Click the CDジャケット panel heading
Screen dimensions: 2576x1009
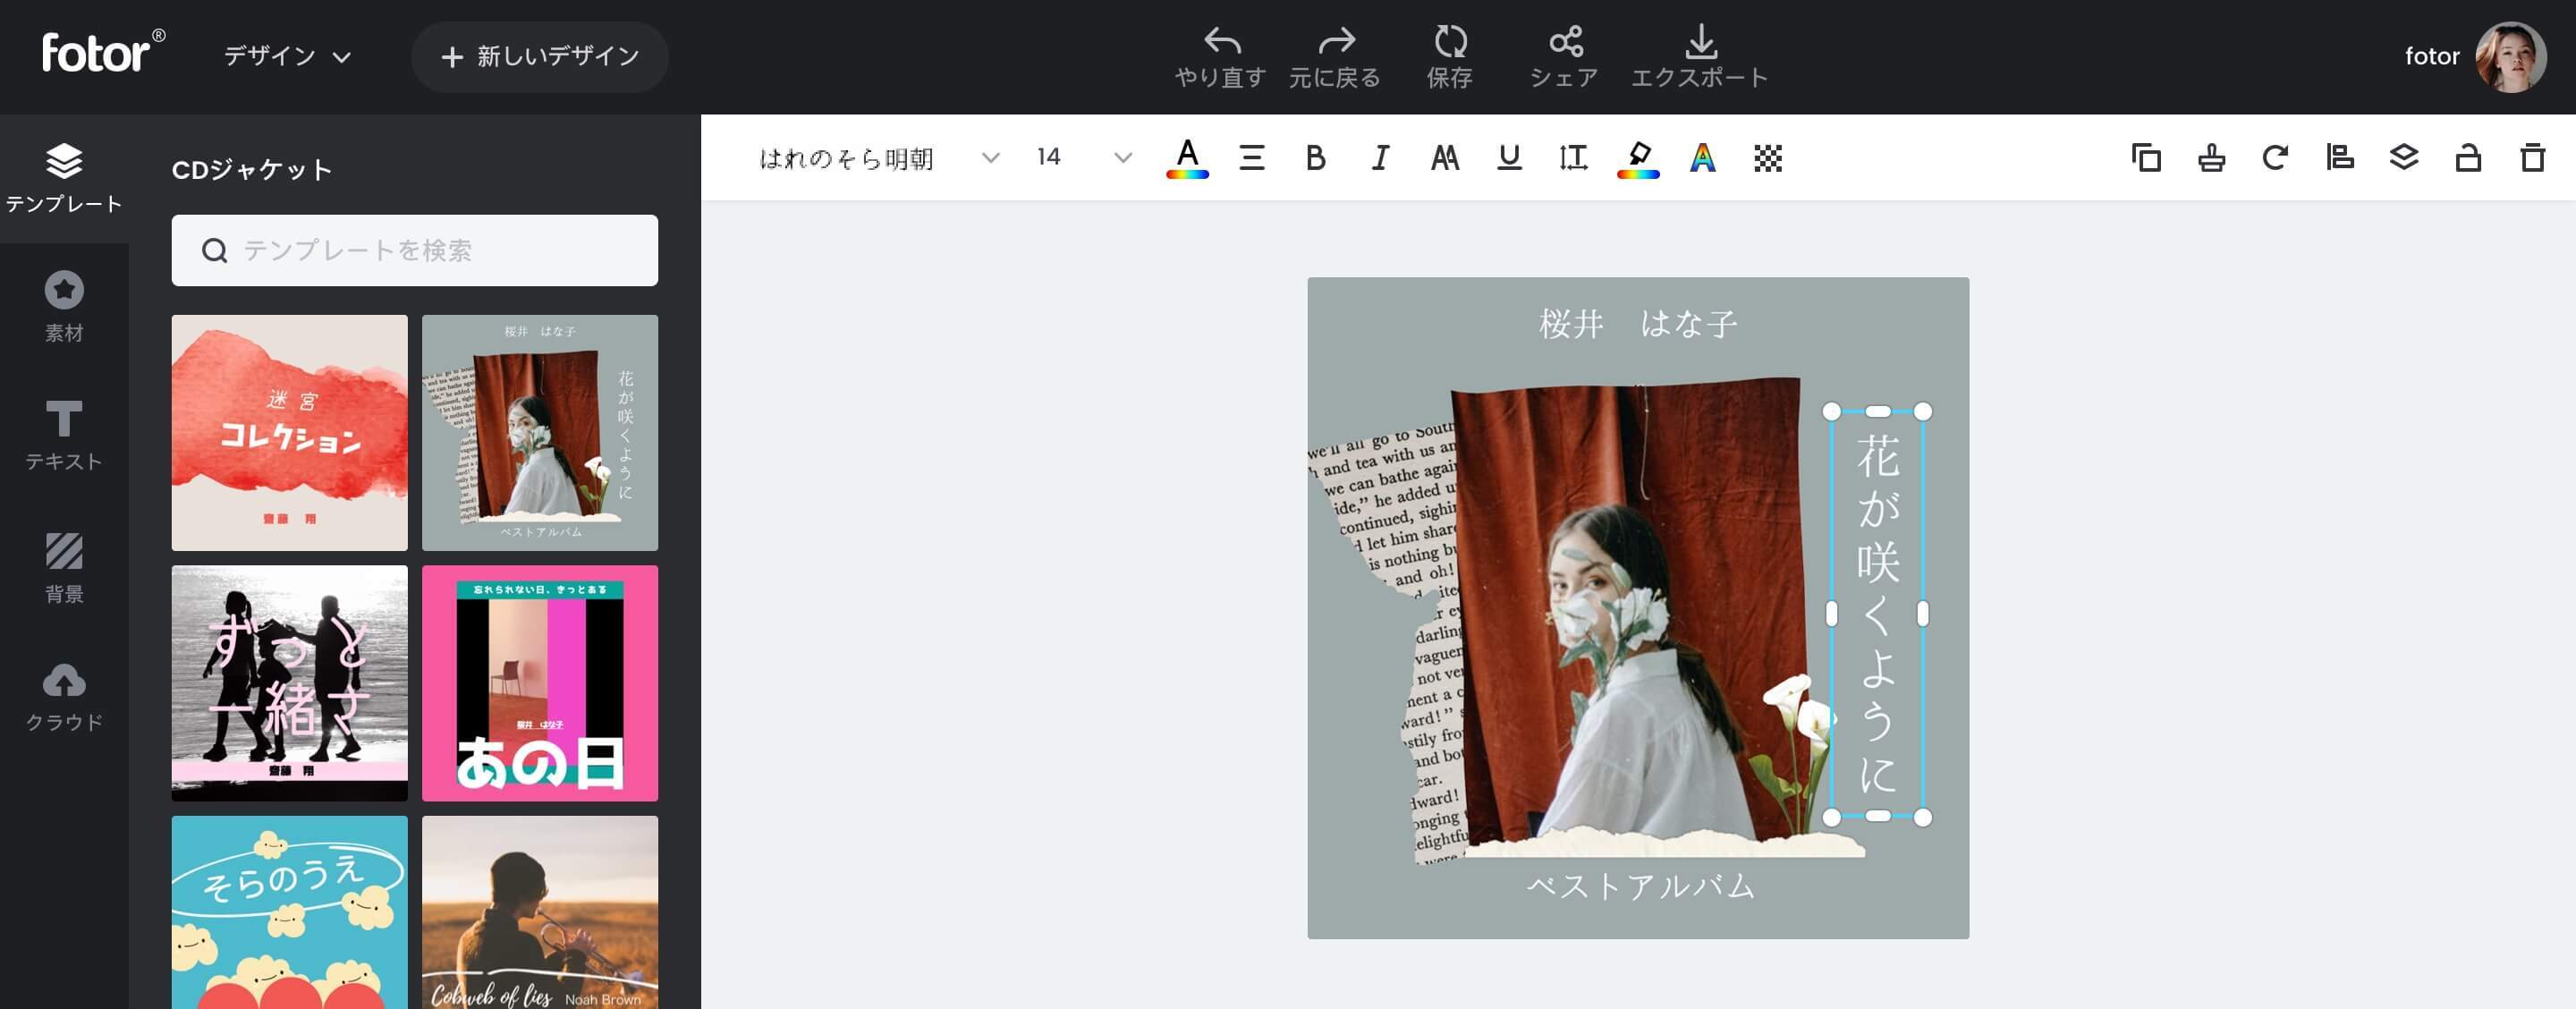[x=251, y=169]
